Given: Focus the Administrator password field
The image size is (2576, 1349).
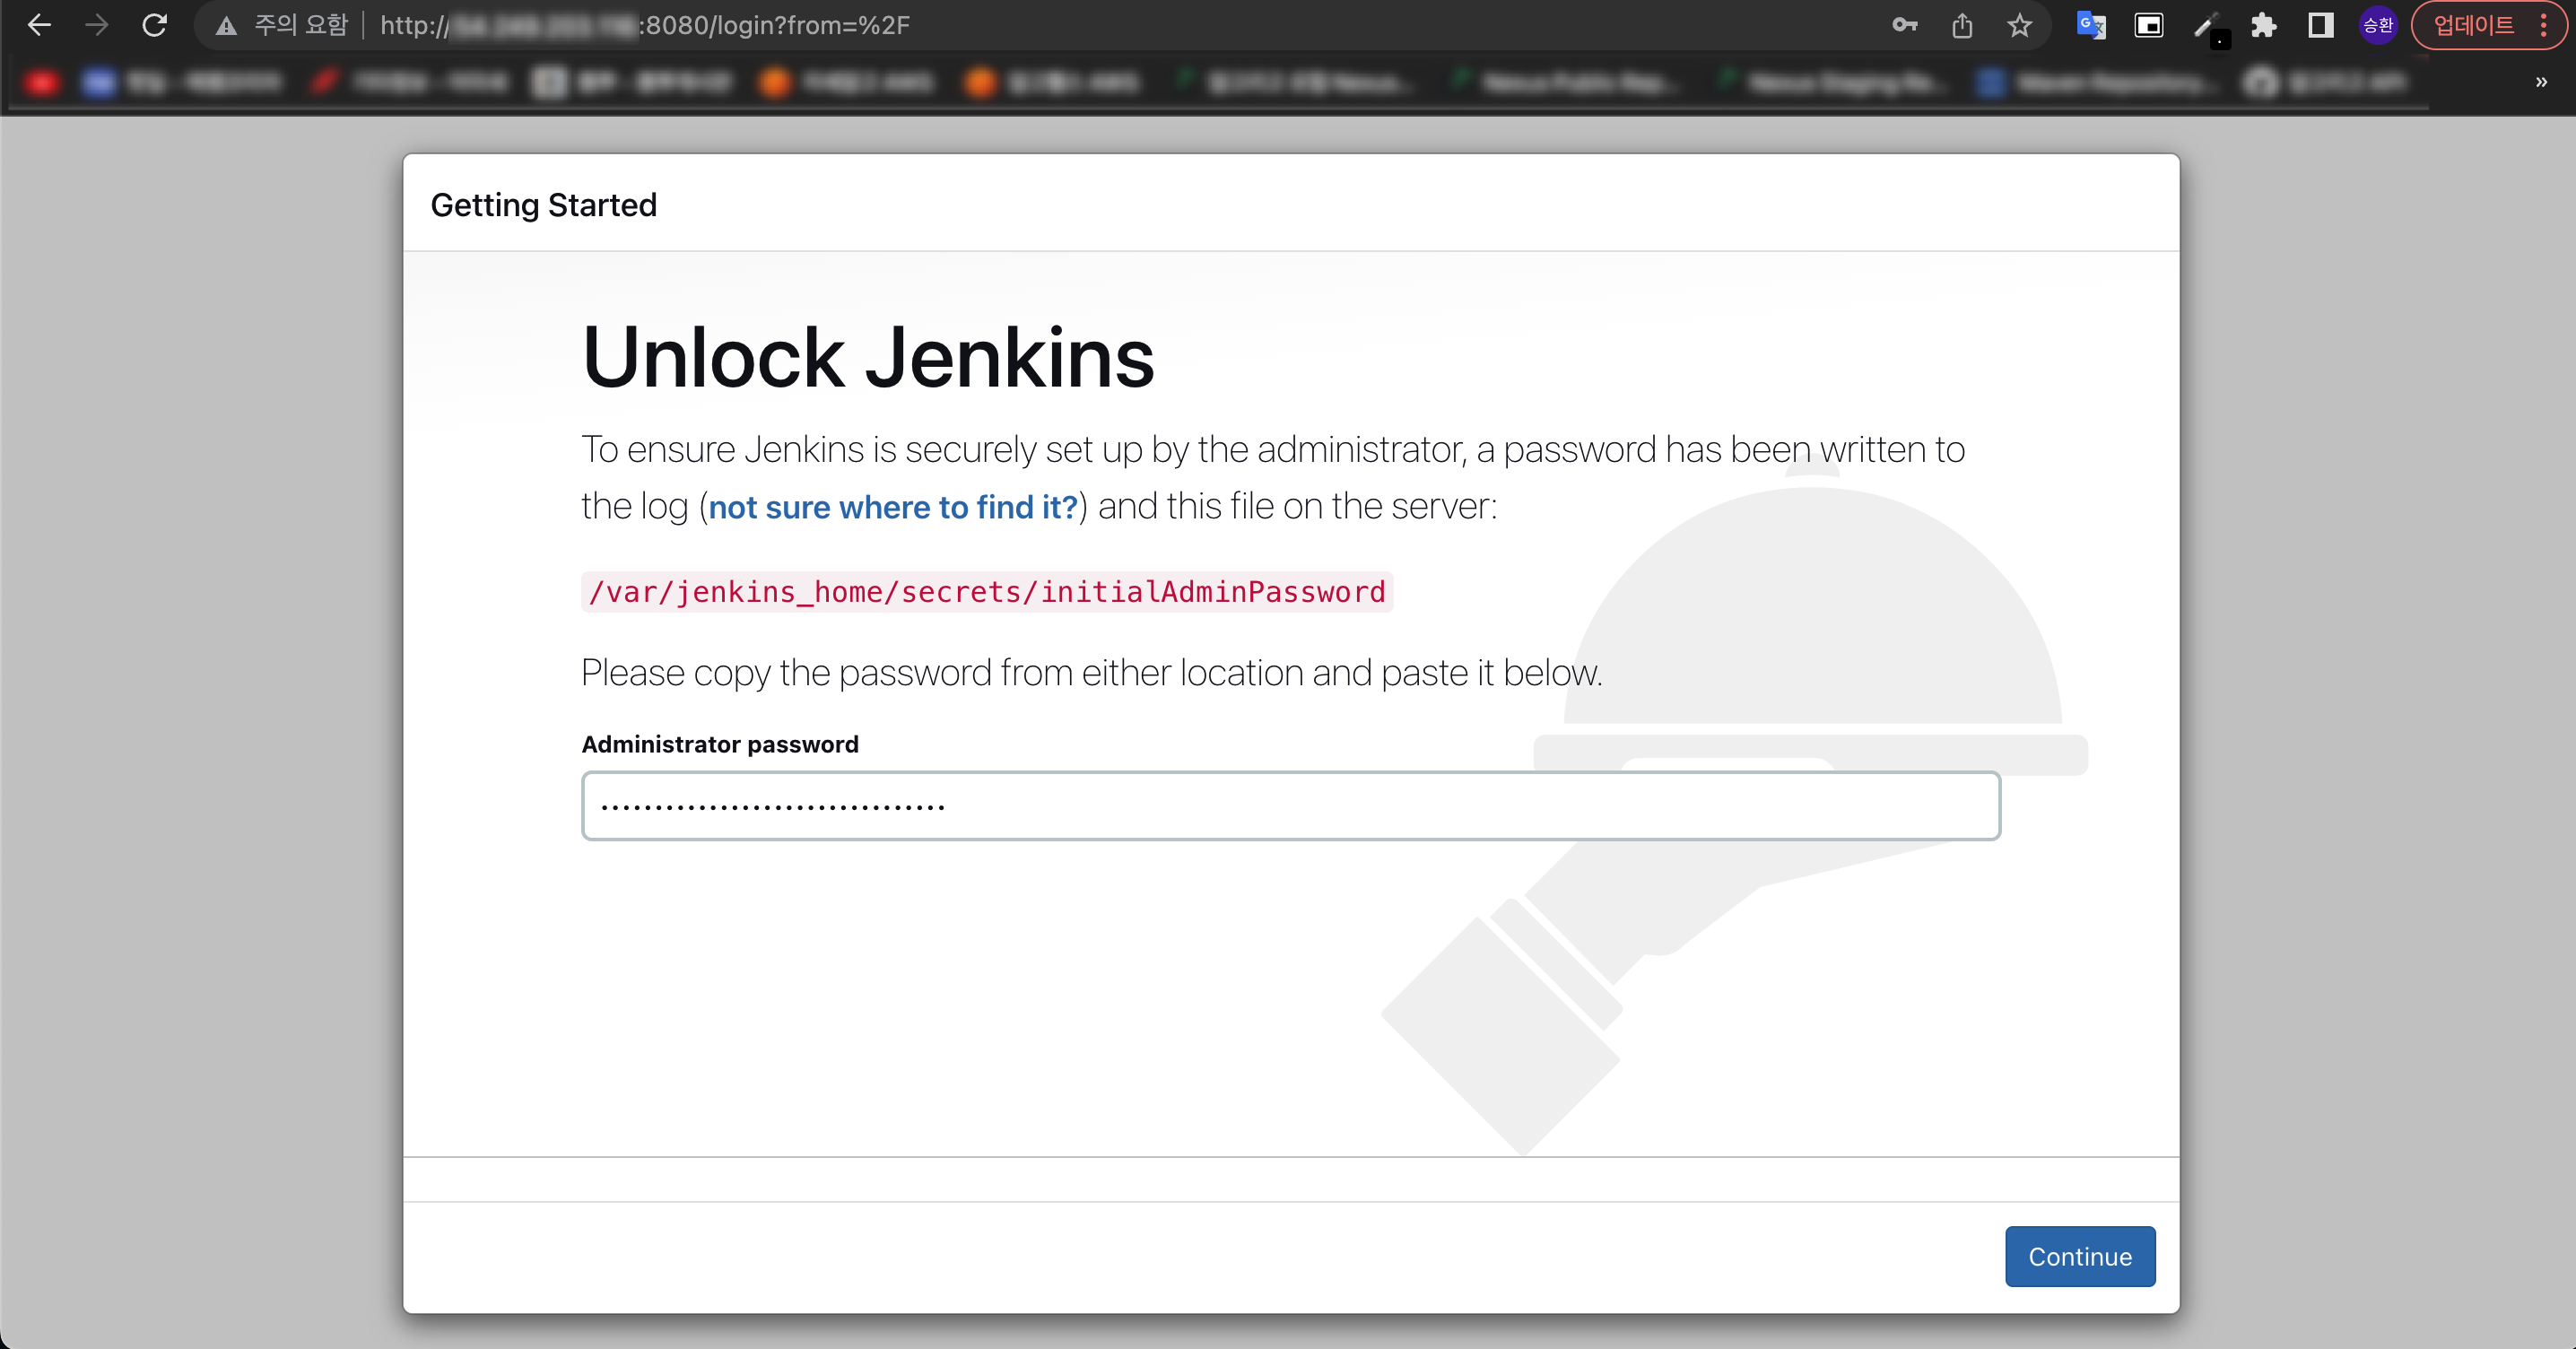Looking at the screenshot, I should (1290, 806).
